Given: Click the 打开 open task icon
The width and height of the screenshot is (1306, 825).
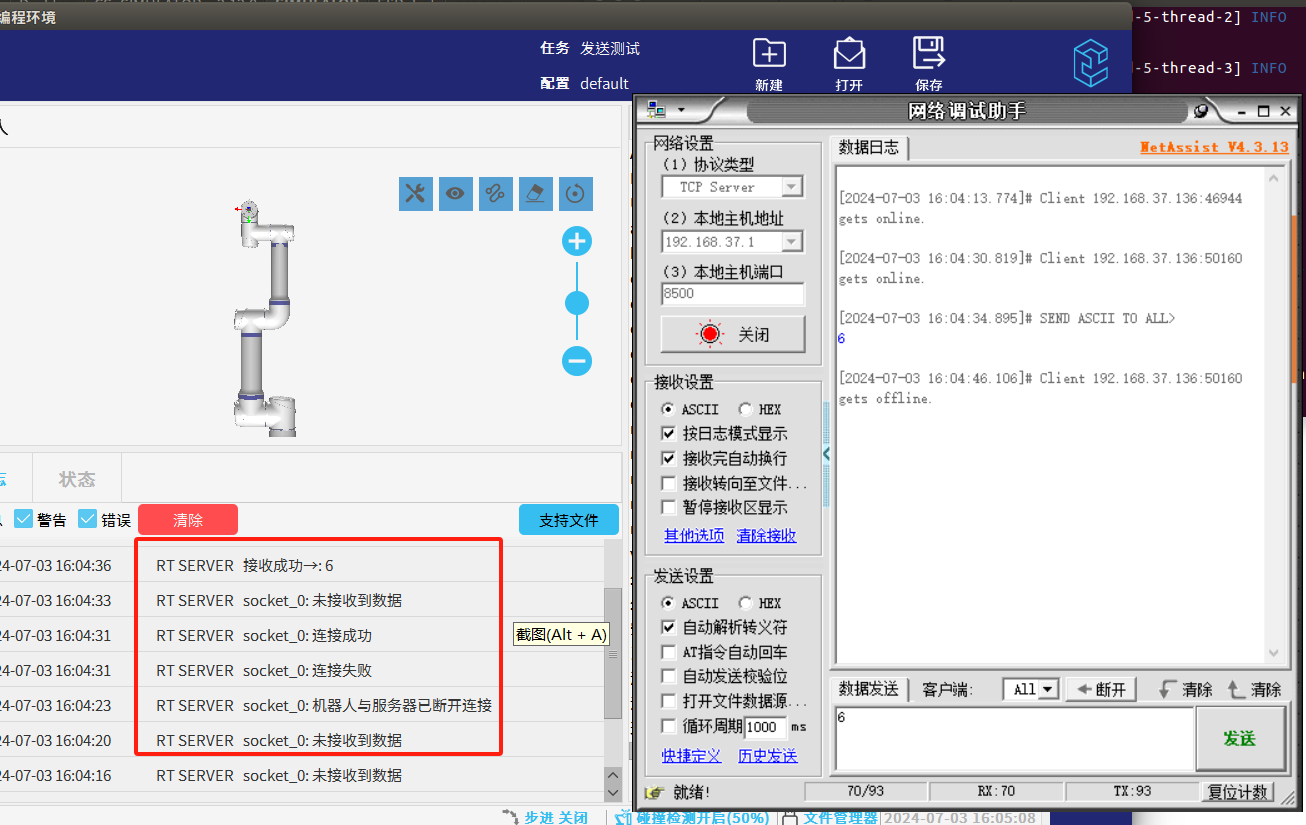Looking at the screenshot, I should click(x=849, y=55).
